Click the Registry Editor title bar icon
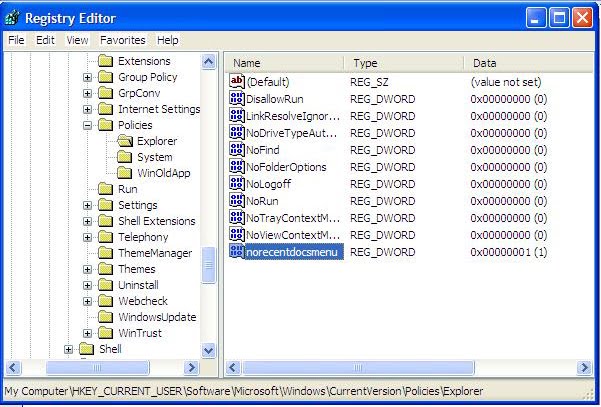The height and width of the screenshot is (407, 601). (x=12, y=18)
